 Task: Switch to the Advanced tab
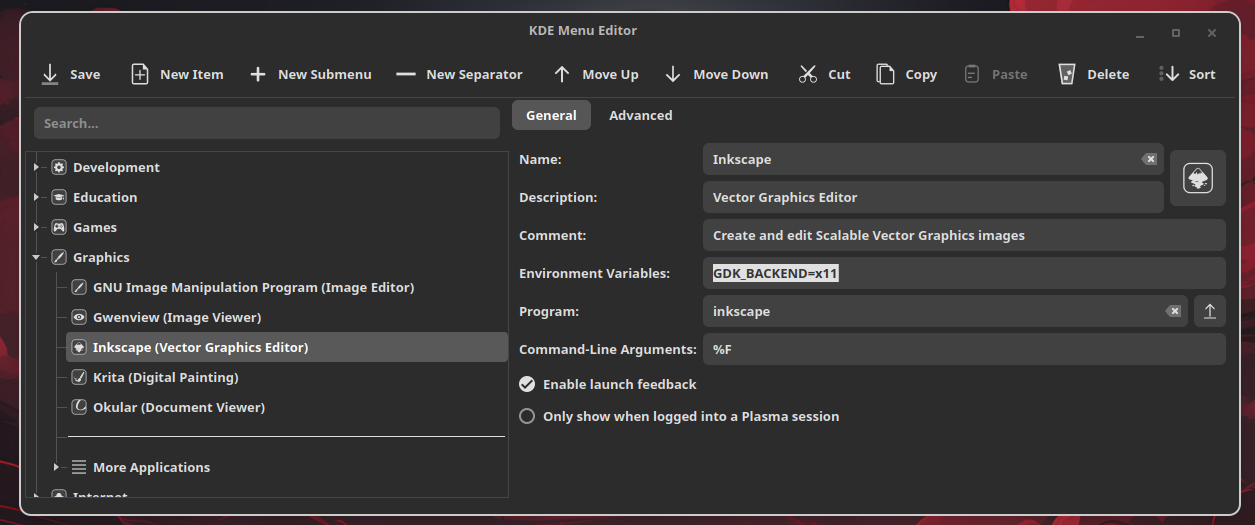(x=640, y=115)
